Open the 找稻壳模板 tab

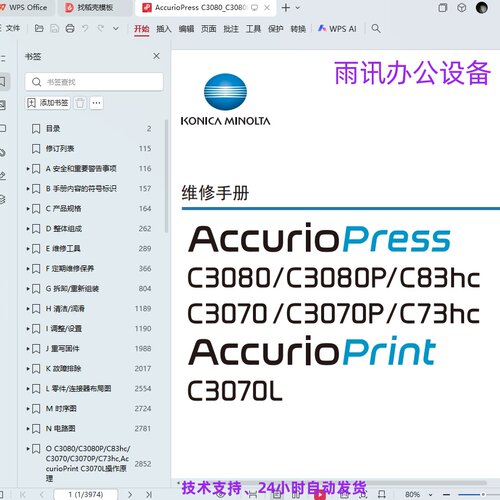95,7
